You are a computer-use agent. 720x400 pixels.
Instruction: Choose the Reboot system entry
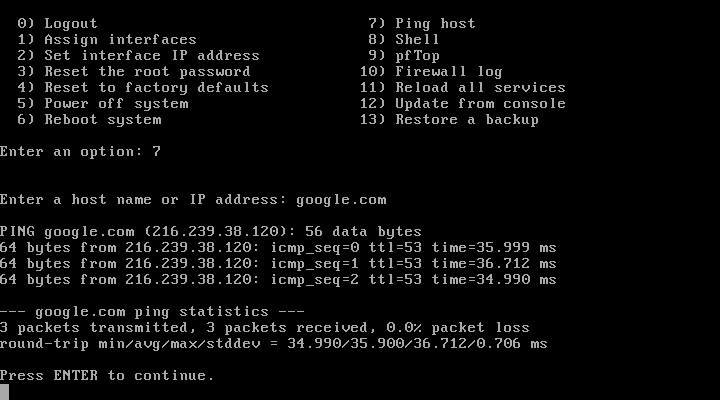coord(102,119)
